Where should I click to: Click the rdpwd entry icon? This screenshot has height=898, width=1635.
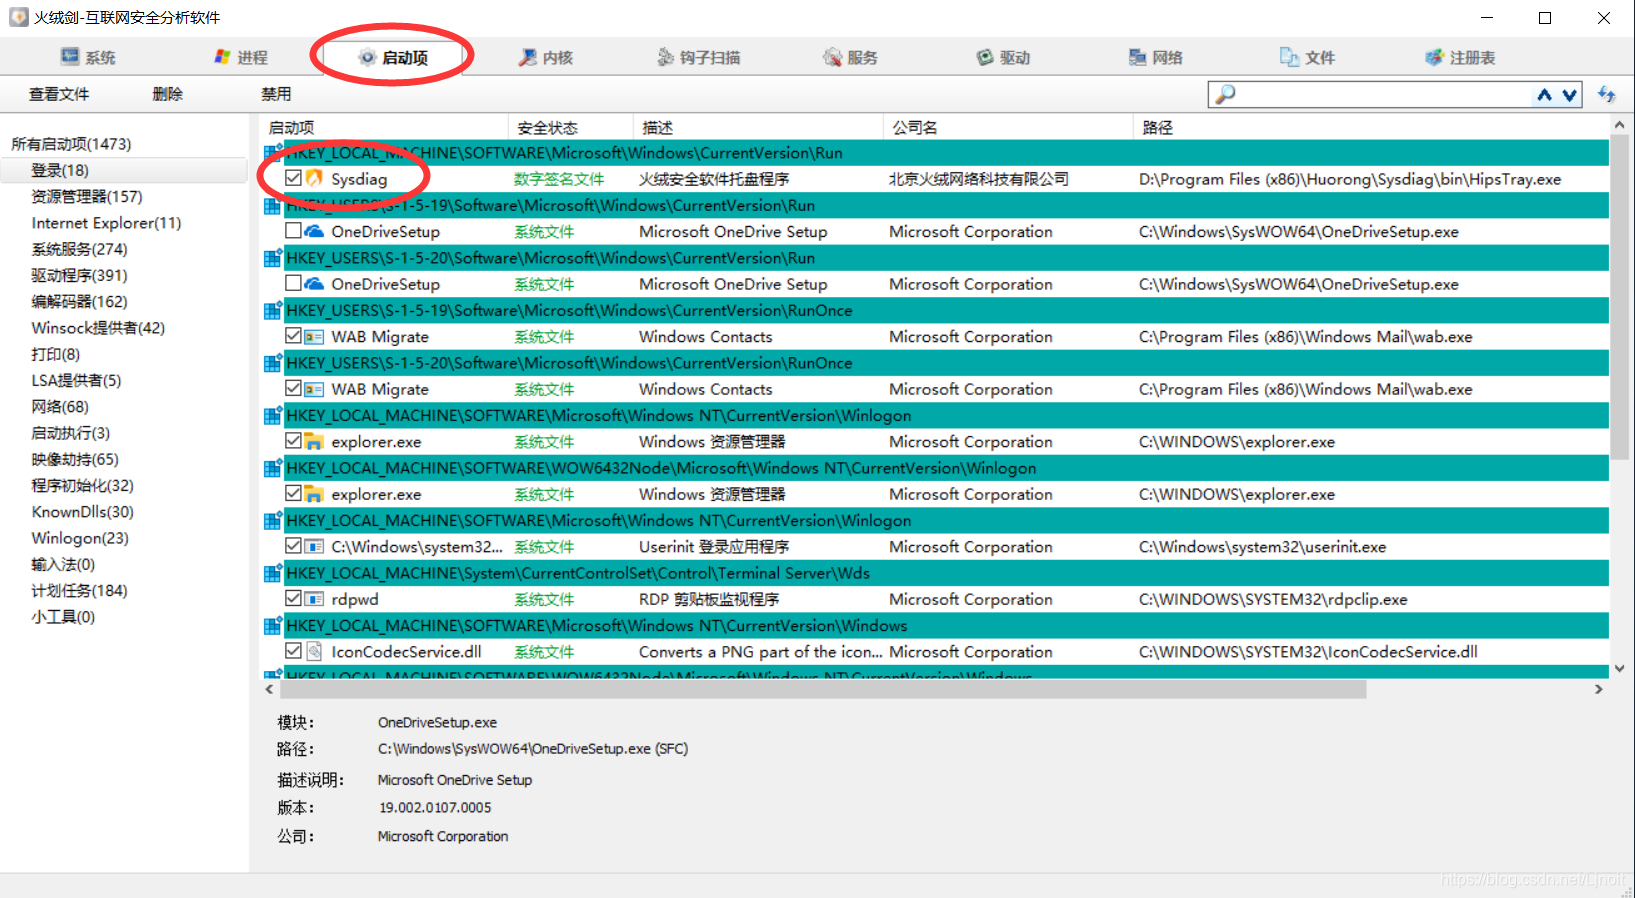pos(314,599)
